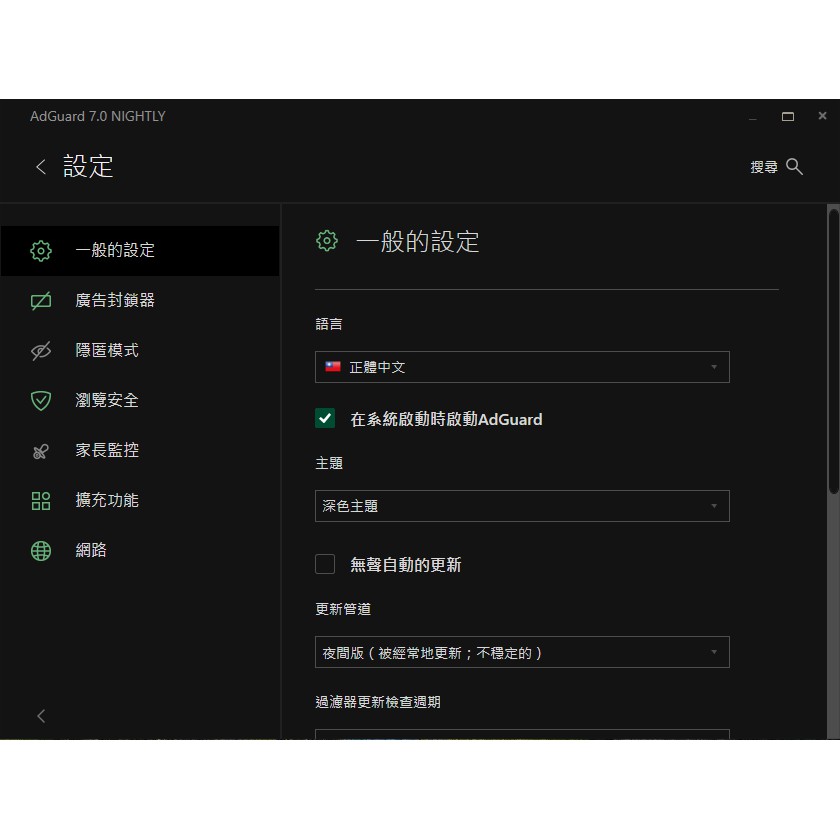This screenshot has height=840, width=840.
Task: Close the AdGuard window
Action: (x=822, y=116)
